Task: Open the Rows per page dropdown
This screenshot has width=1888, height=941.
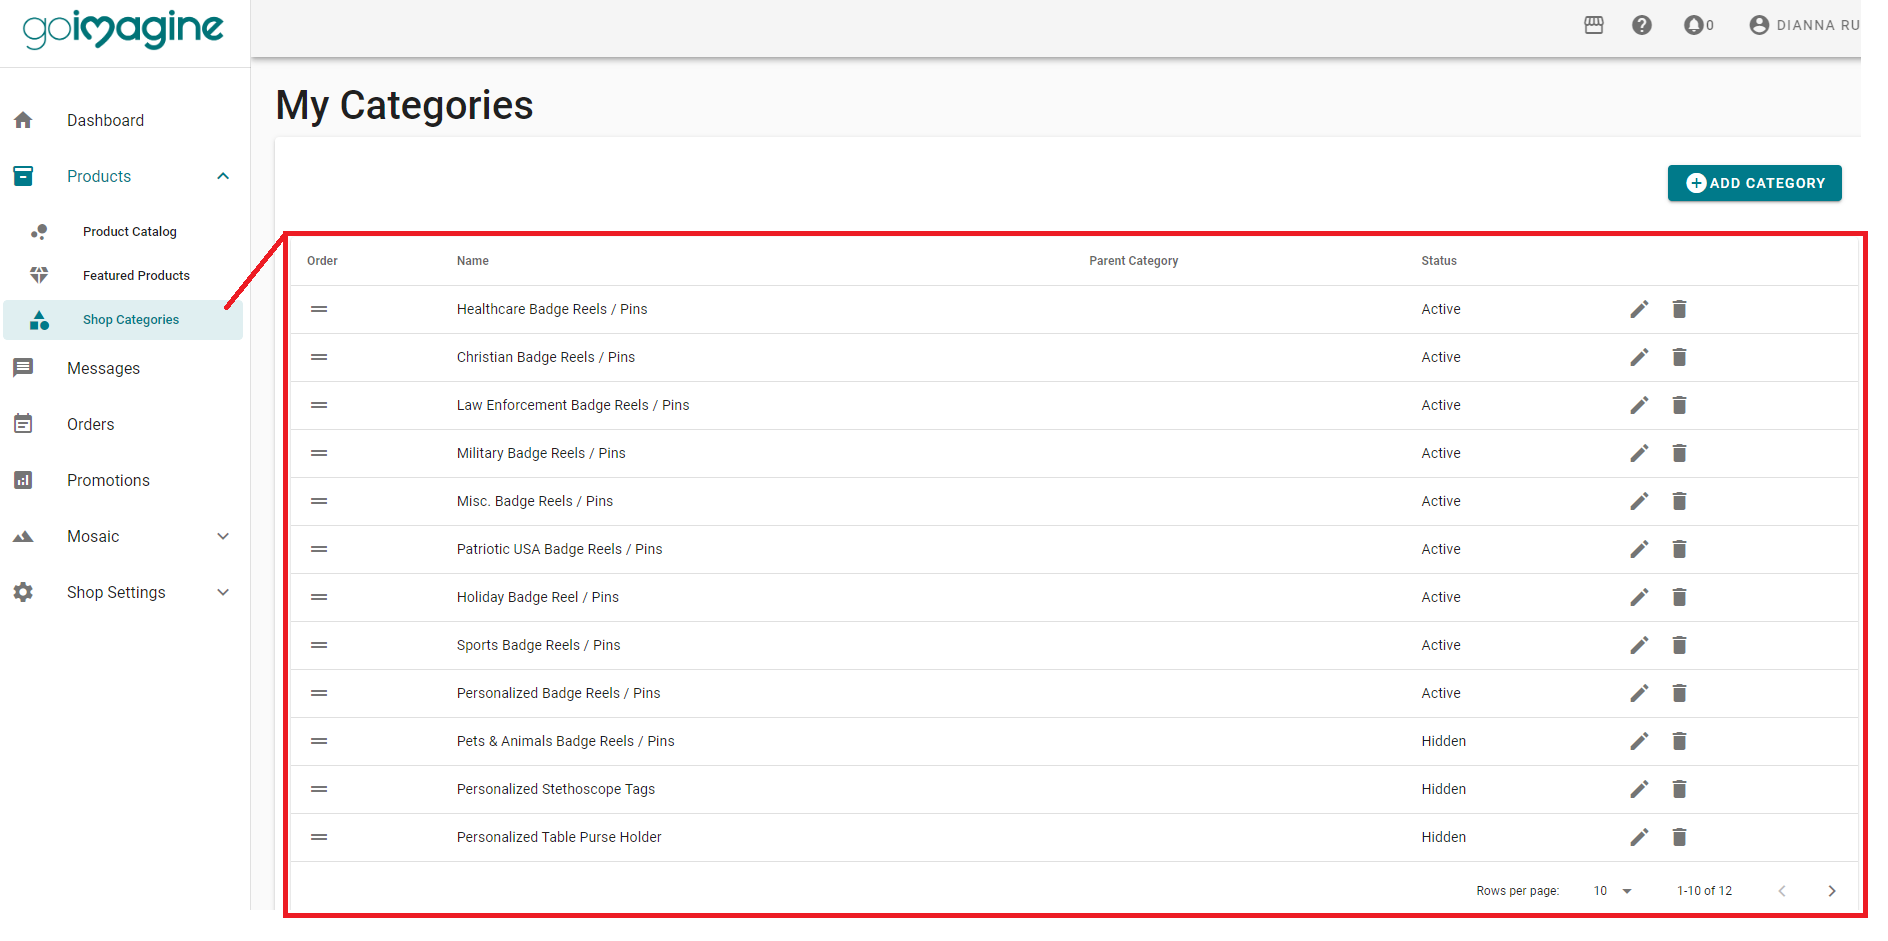Action: [1611, 890]
